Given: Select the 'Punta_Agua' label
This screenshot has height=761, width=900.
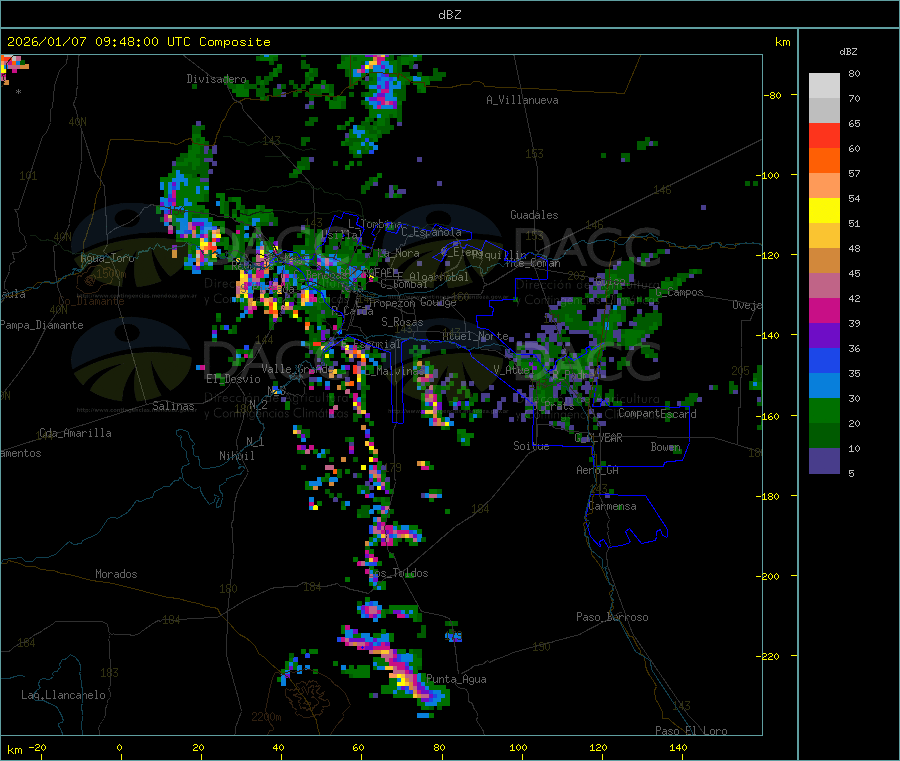Looking at the screenshot, I should click(456, 679).
